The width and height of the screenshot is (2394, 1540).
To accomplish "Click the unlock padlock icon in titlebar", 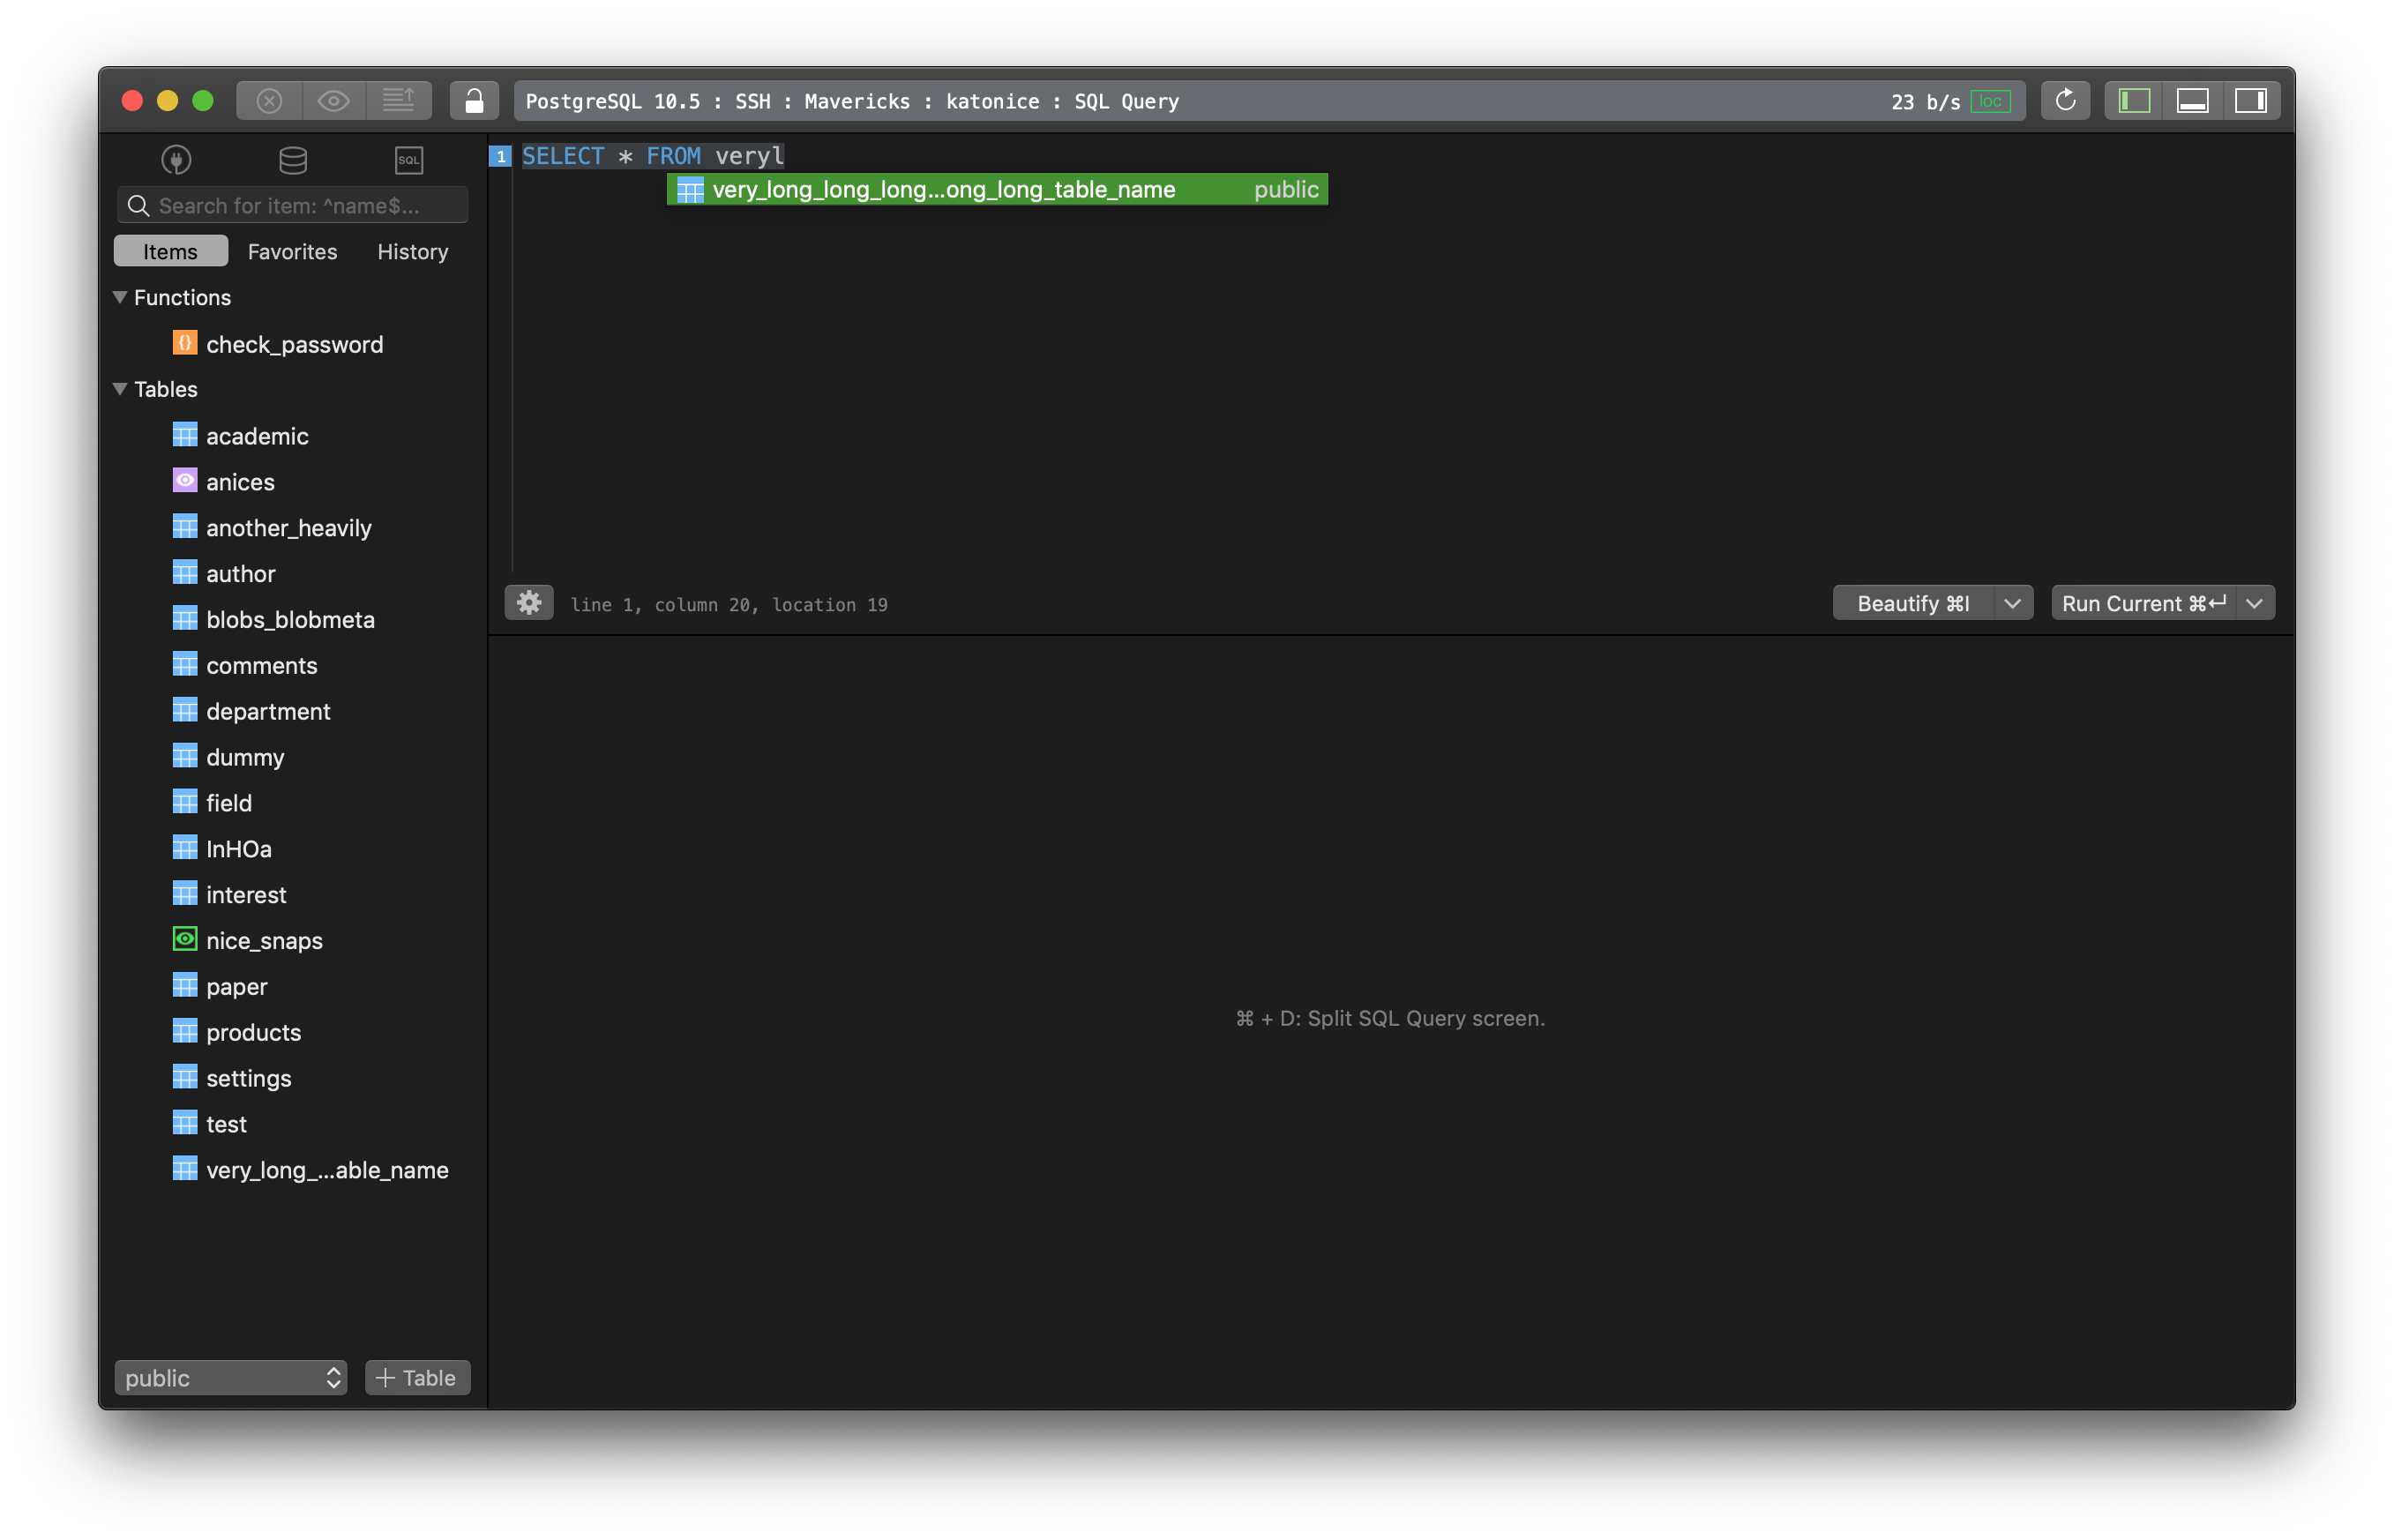I will click(x=474, y=100).
